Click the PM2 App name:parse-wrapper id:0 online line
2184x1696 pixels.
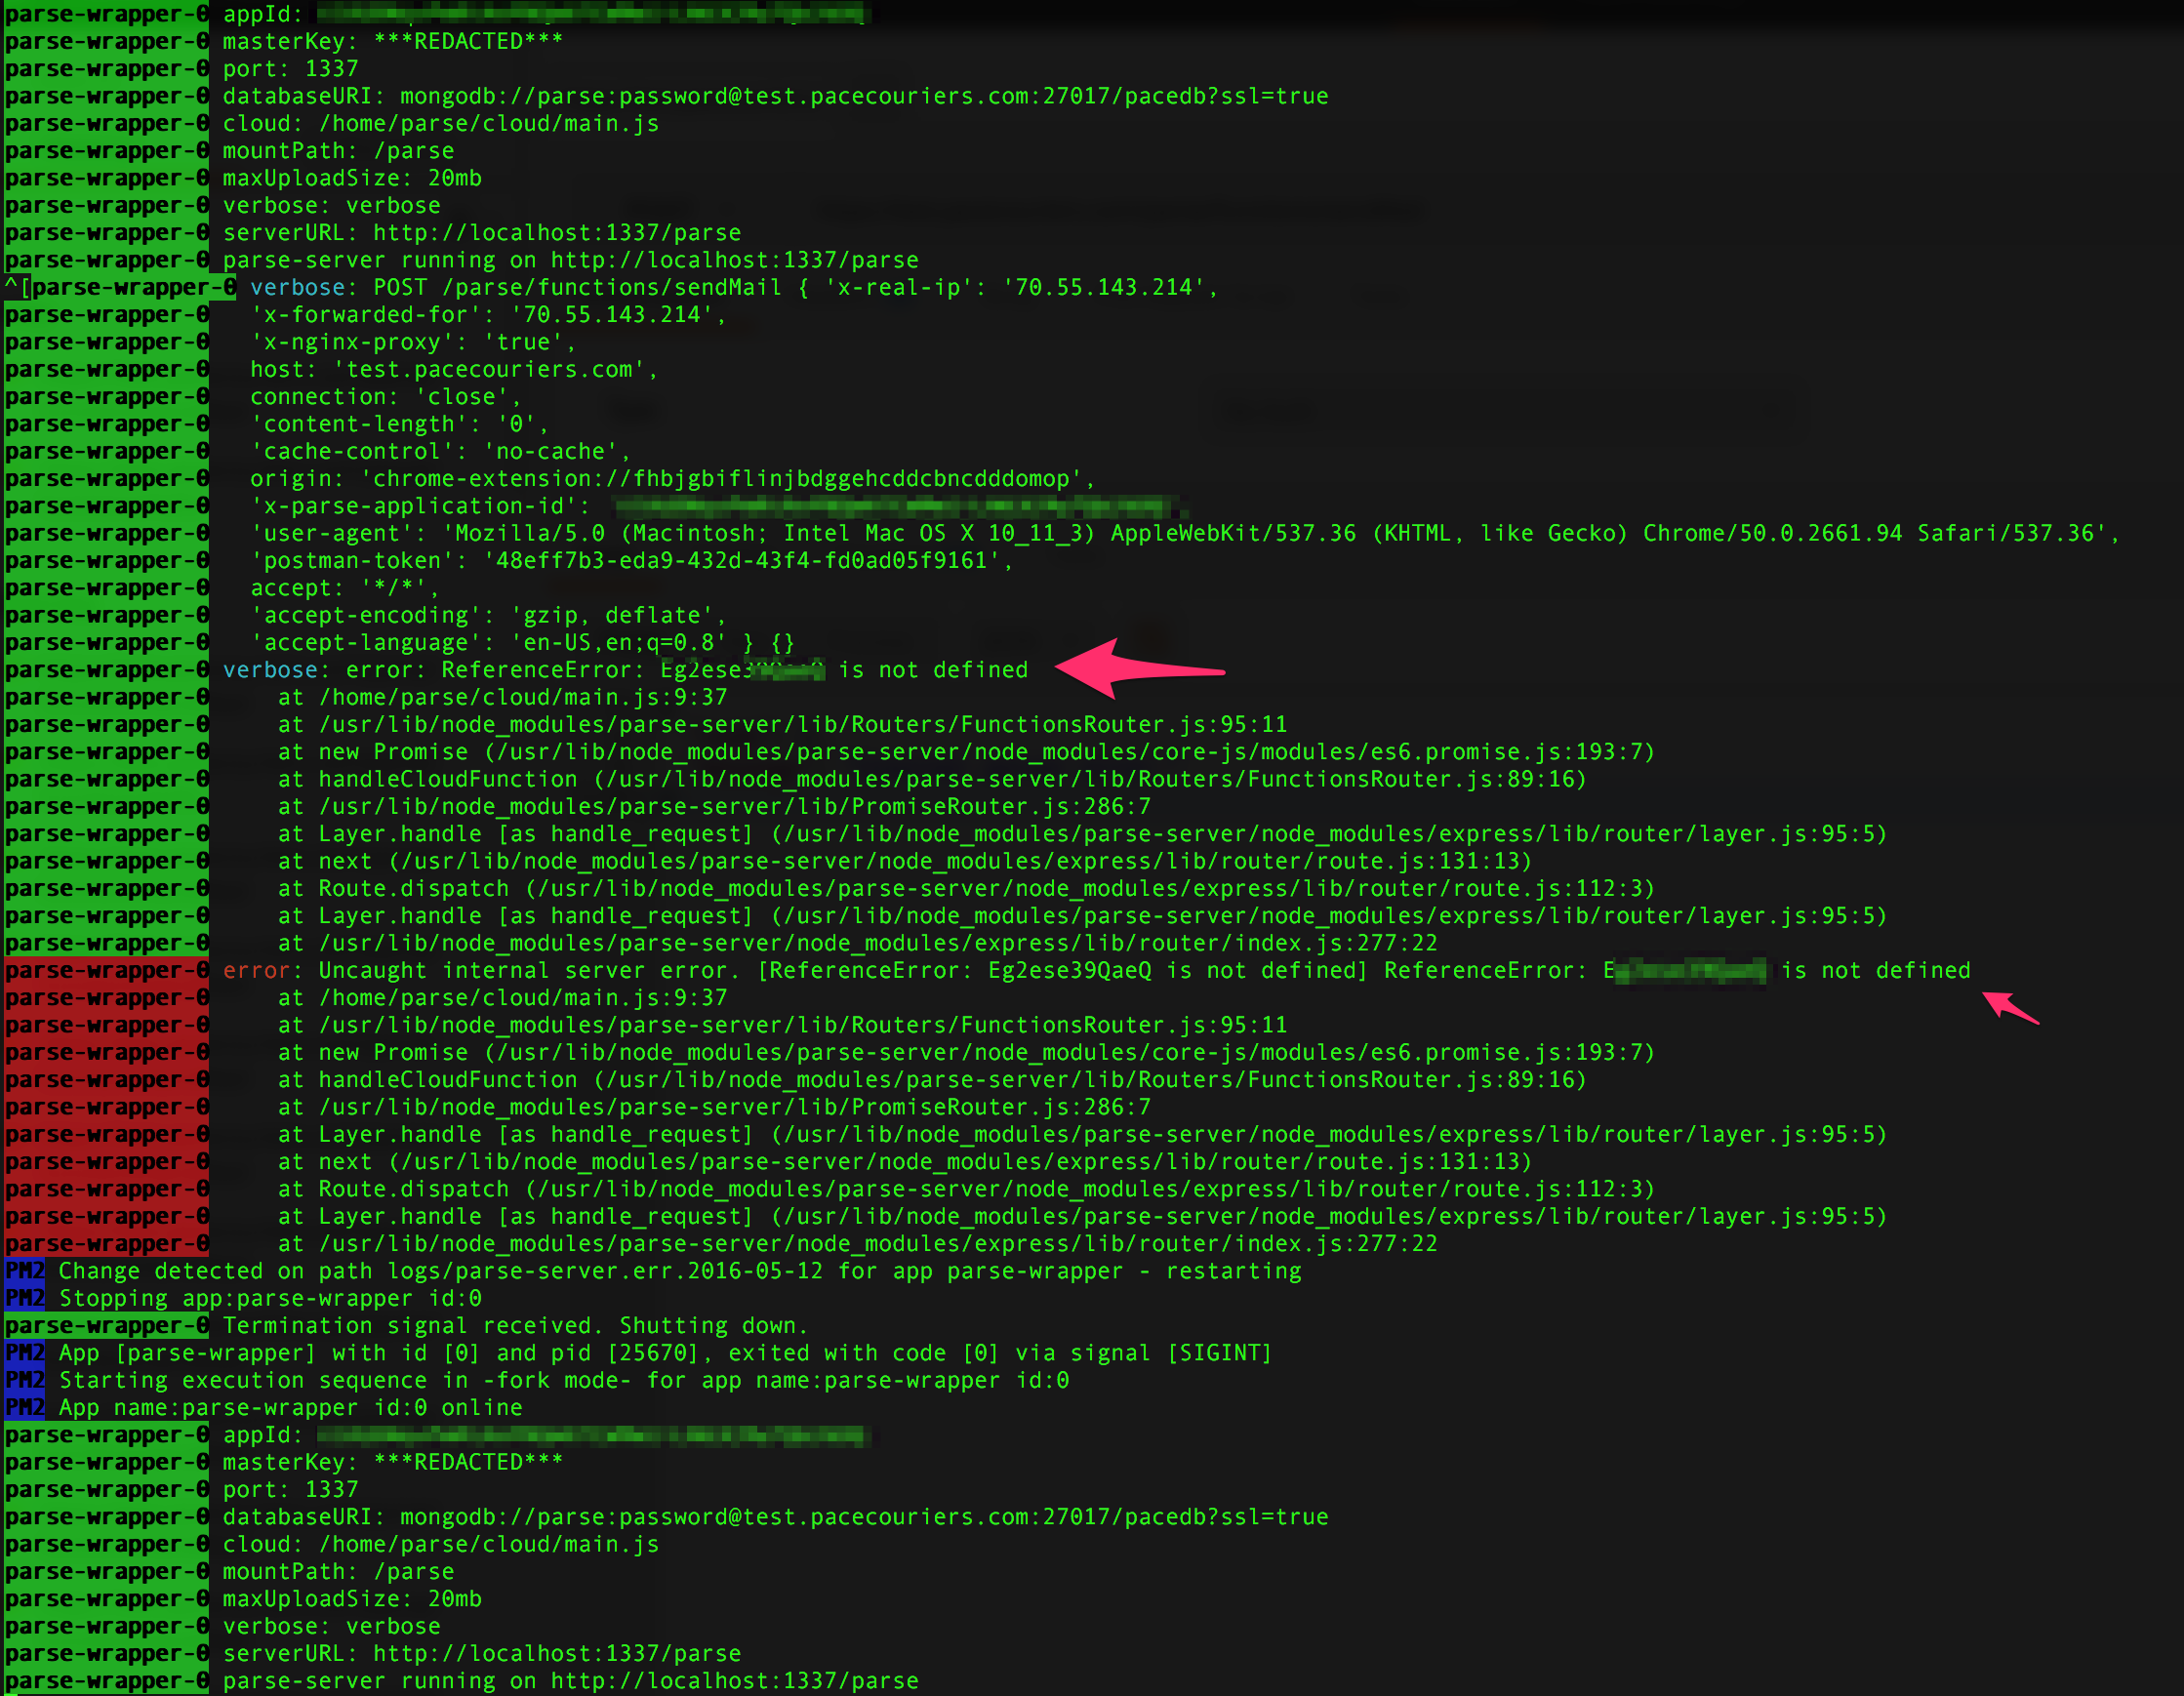290,1407
